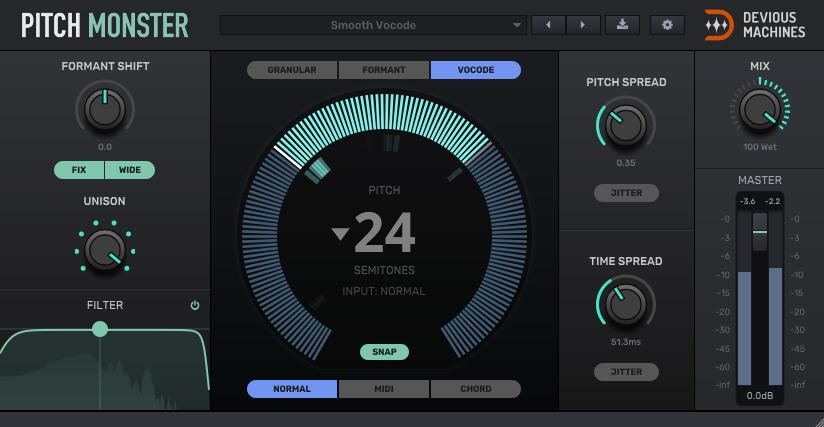824x427 pixels.
Task: Click the Formant Shift knob
Action: click(x=104, y=110)
